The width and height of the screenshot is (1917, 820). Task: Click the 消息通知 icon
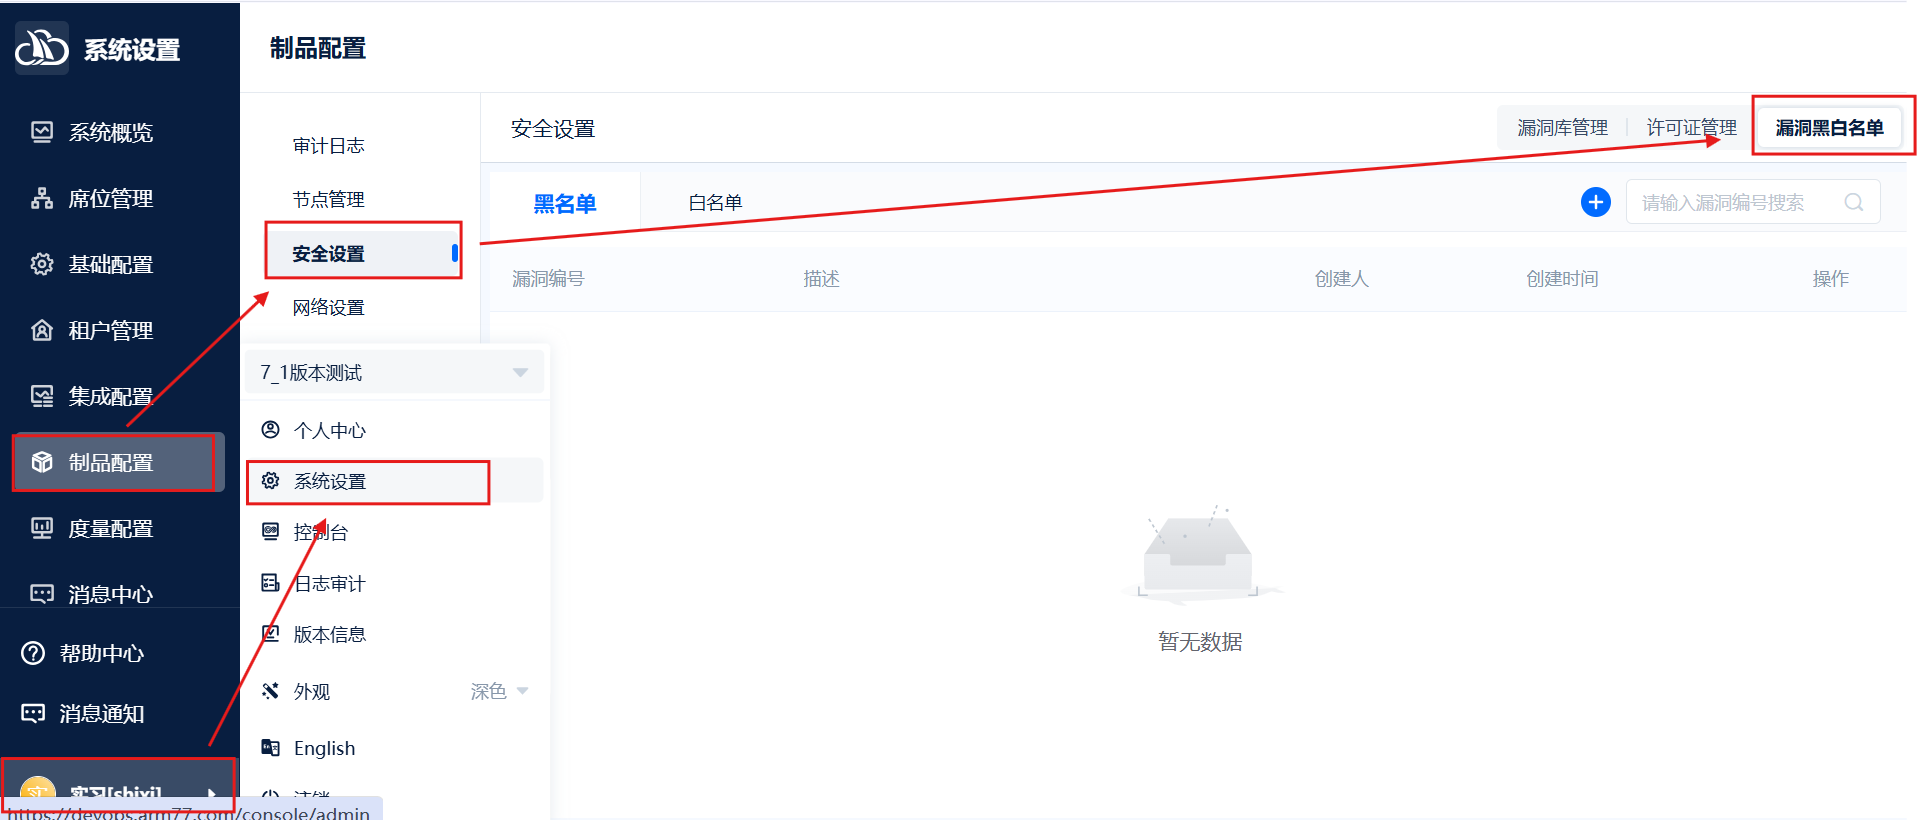point(34,713)
